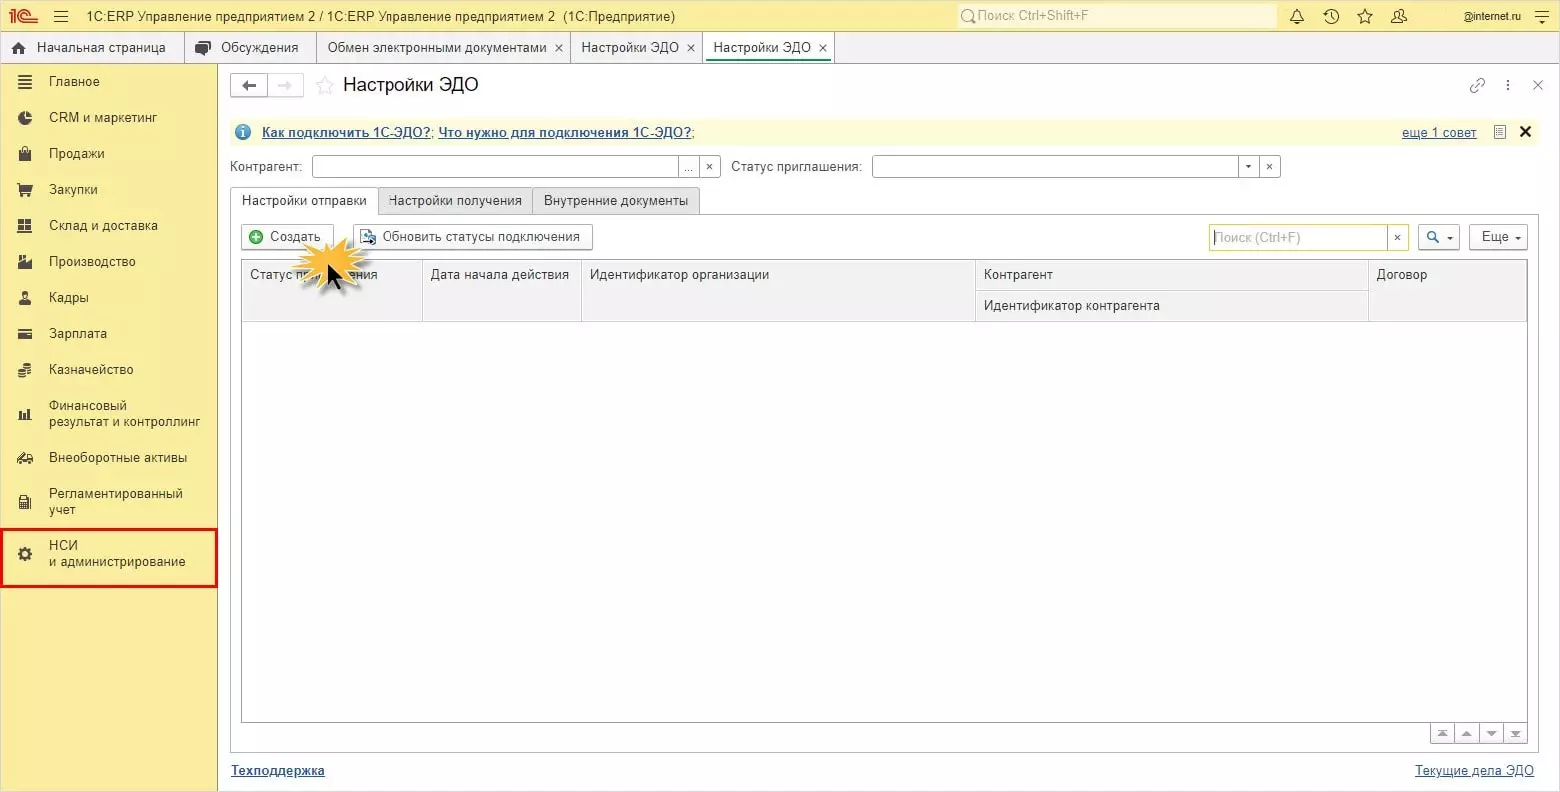Screen dimensions: 1560x792
Task: Clear the Контрагент field
Action: coord(709,167)
